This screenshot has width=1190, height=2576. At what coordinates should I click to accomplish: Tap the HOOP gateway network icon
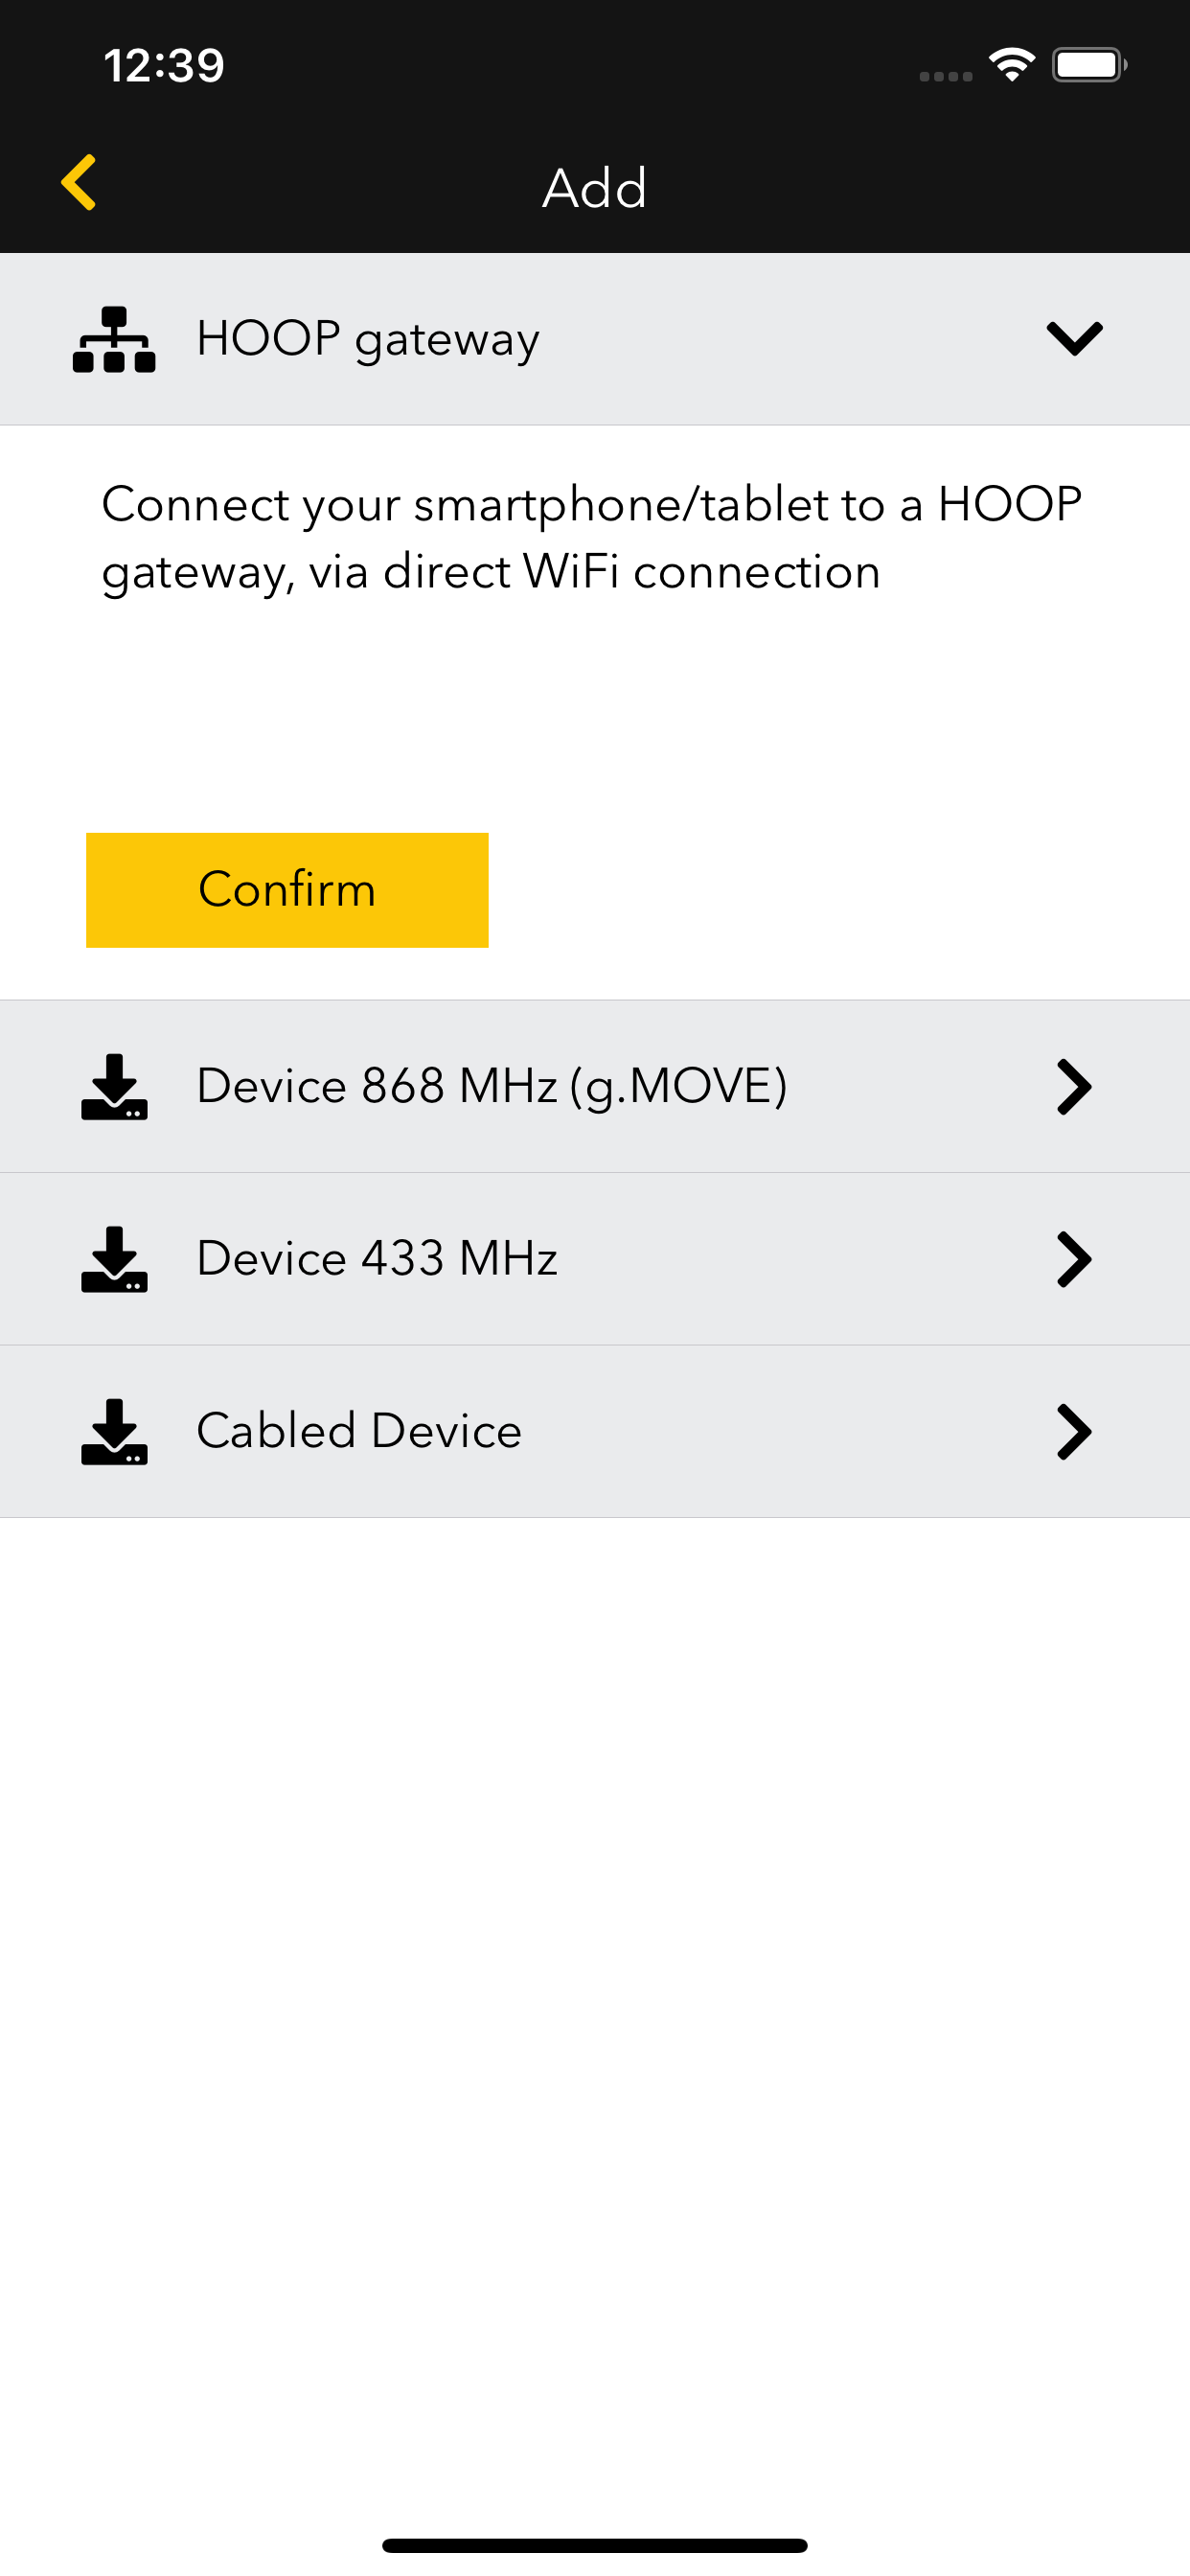coord(114,339)
